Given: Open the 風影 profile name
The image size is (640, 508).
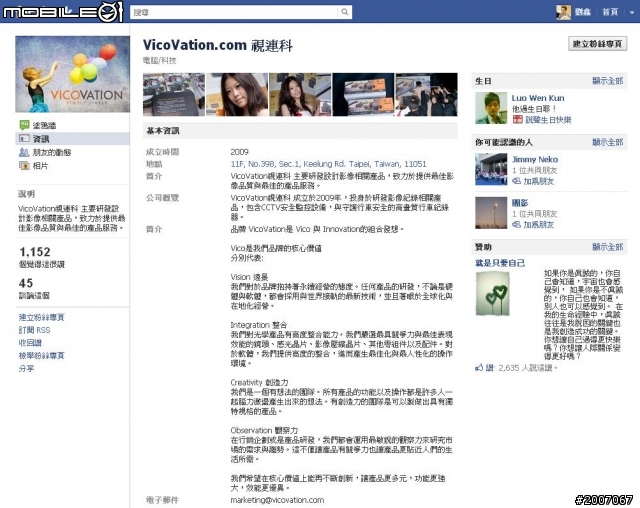Looking at the screenshot, I should coord(520,203).
